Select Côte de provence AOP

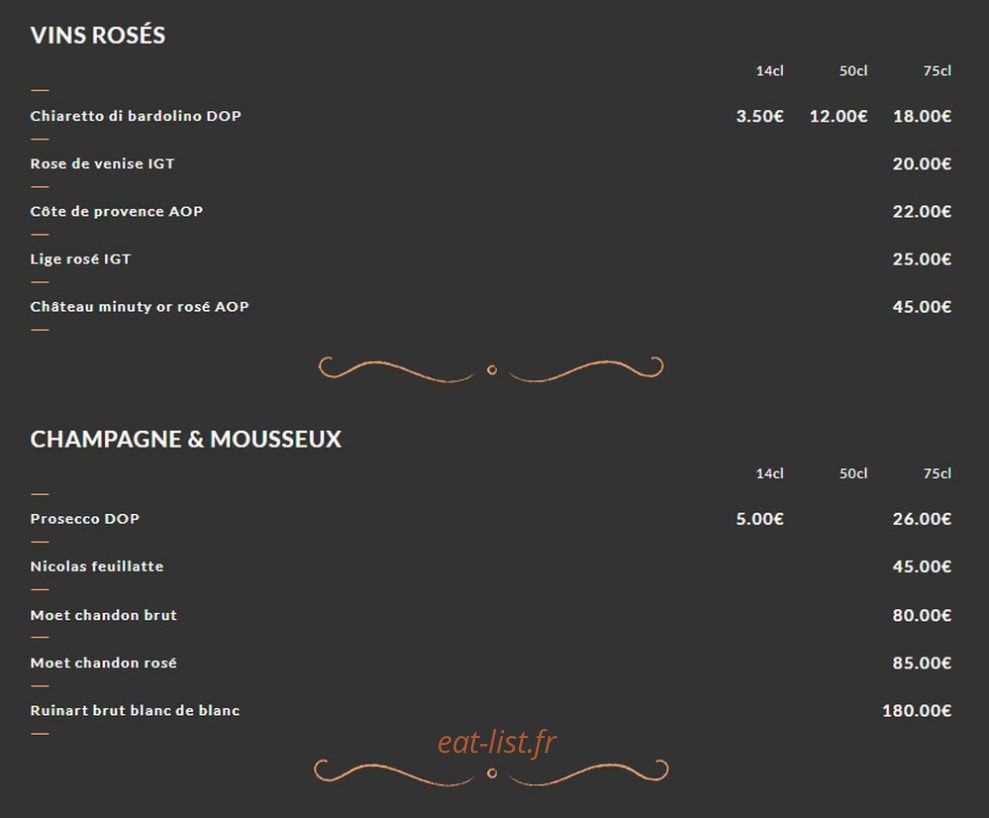pos(117,211)
